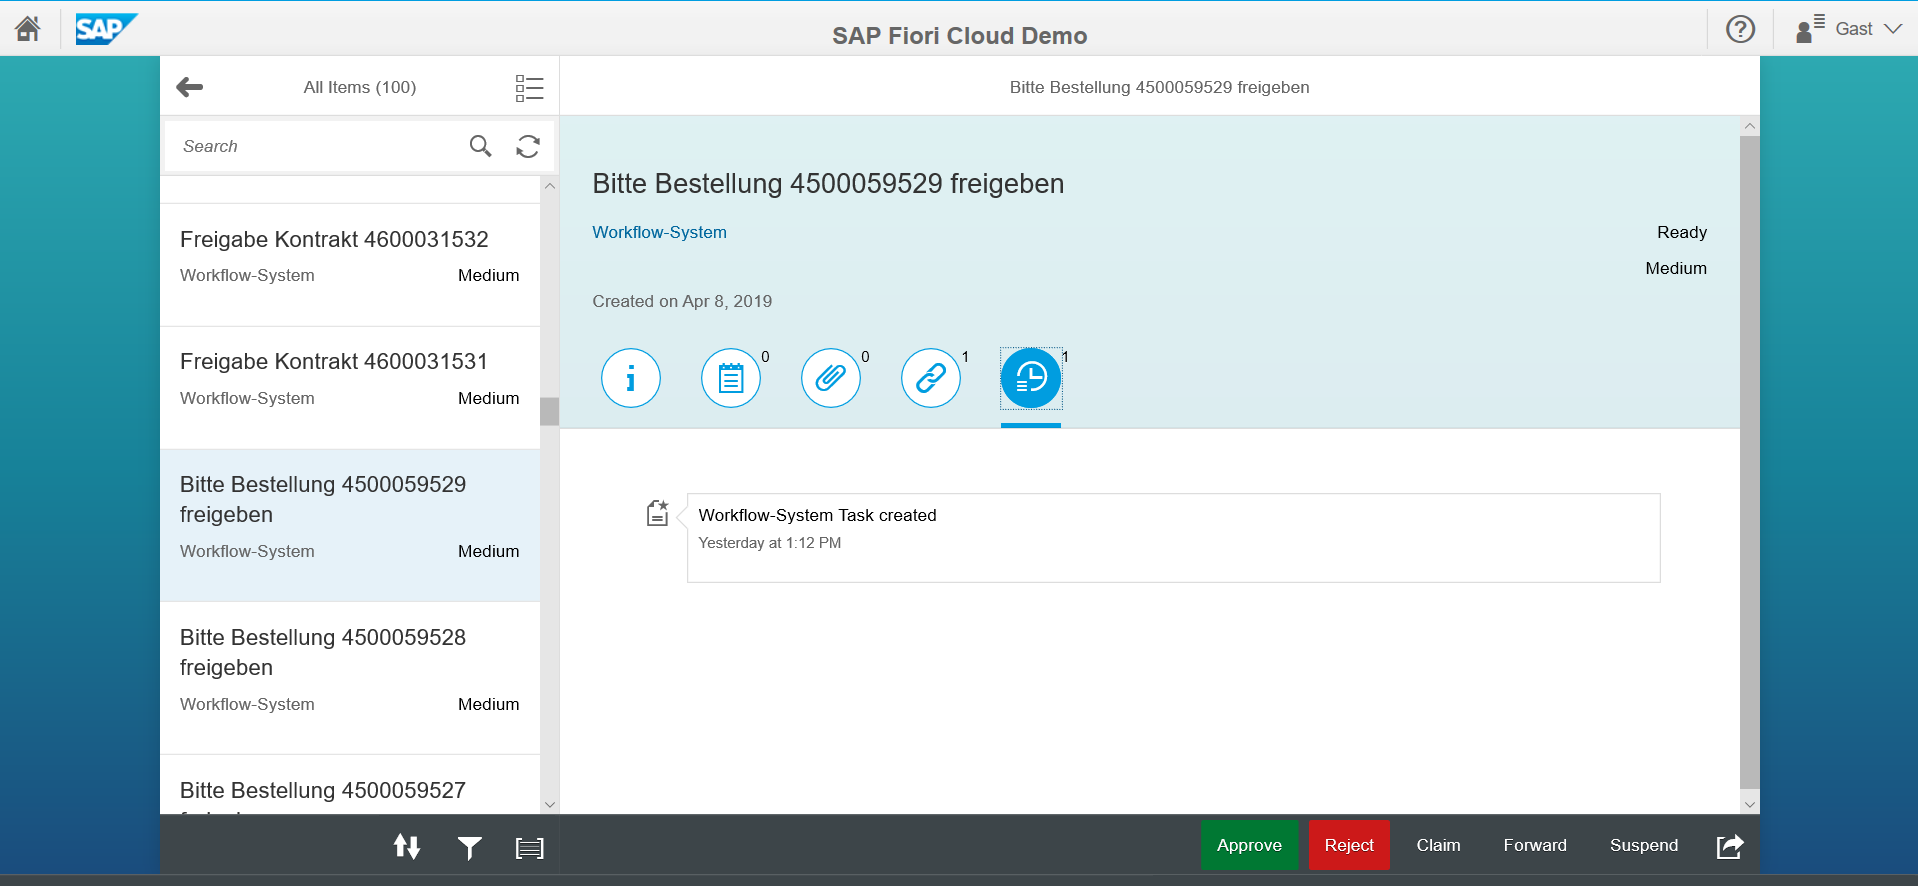Click 'All Items (100)' header
The image size is (1918, 886).
360,87
